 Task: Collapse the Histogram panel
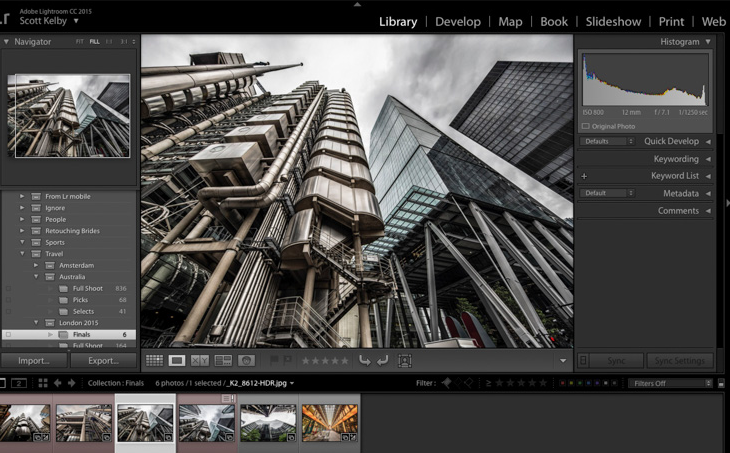(708, 41)
